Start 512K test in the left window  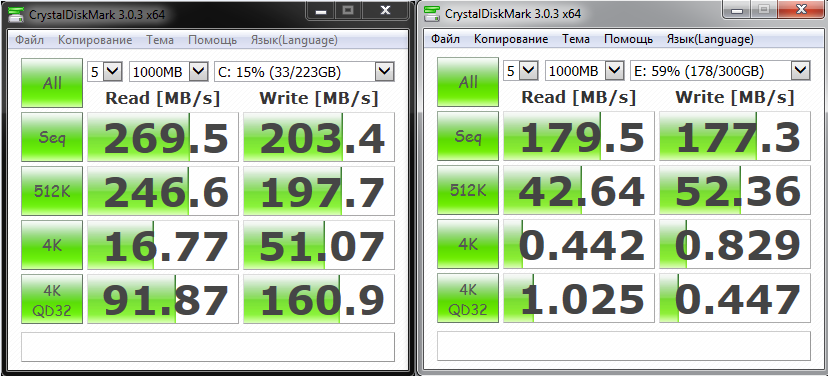(52, 191)
